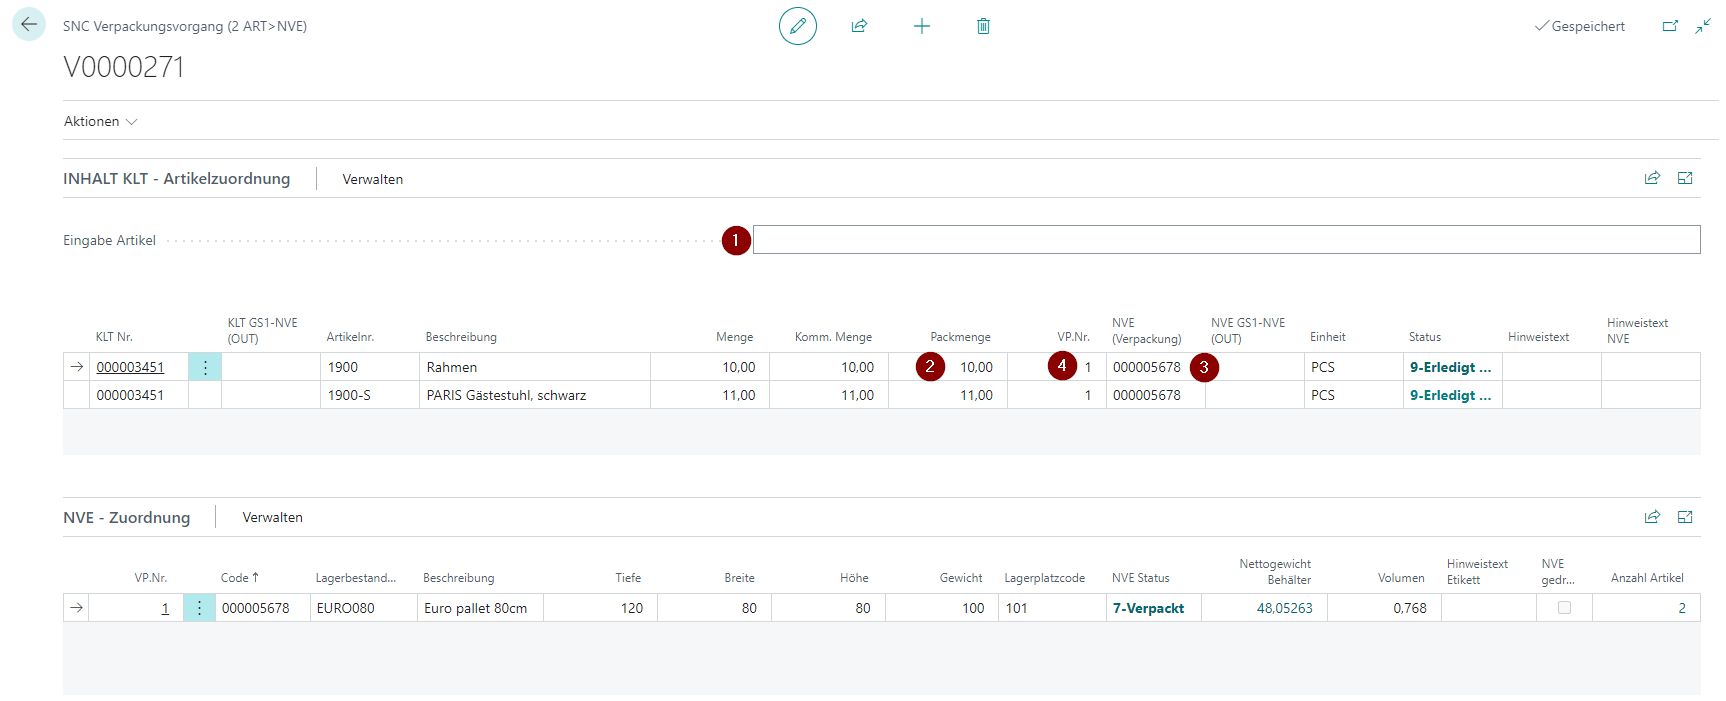Click the pencil edit icon
Screen dimensions: 1726x701
tap(797, 26)
